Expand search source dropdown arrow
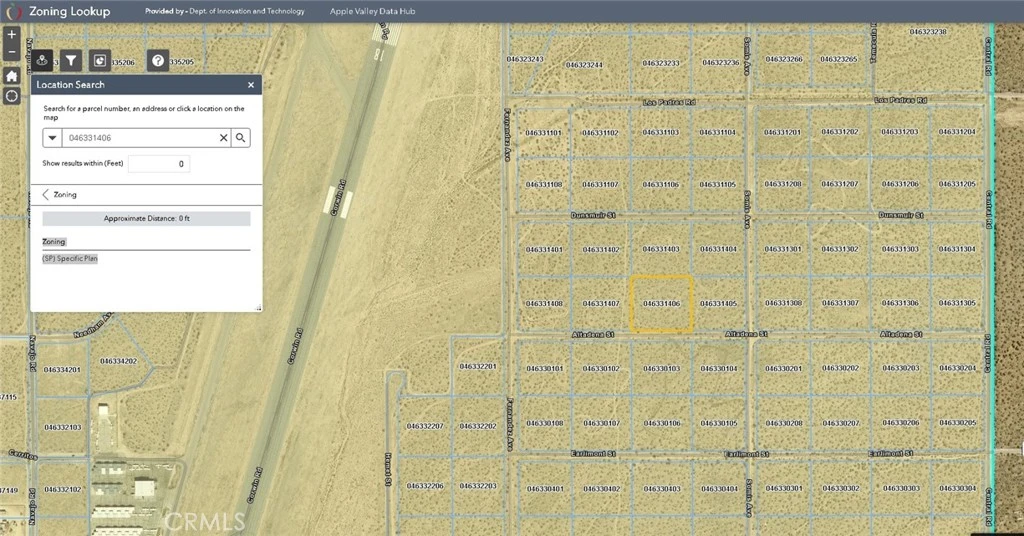This screenshot has height=536, width=1024. click(52, 138)
